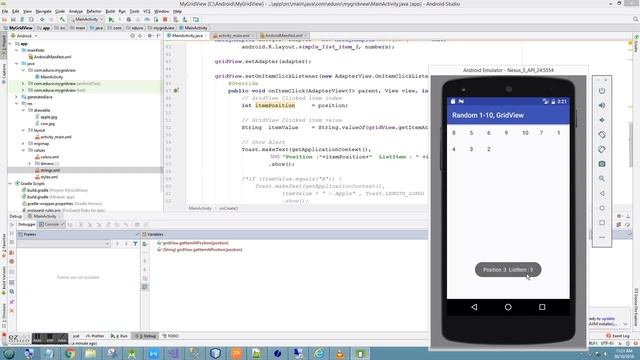Open the TODO tool window tab
Viewport: 640px width, 360px height.
pyautogui.click(x=170, y=336)
